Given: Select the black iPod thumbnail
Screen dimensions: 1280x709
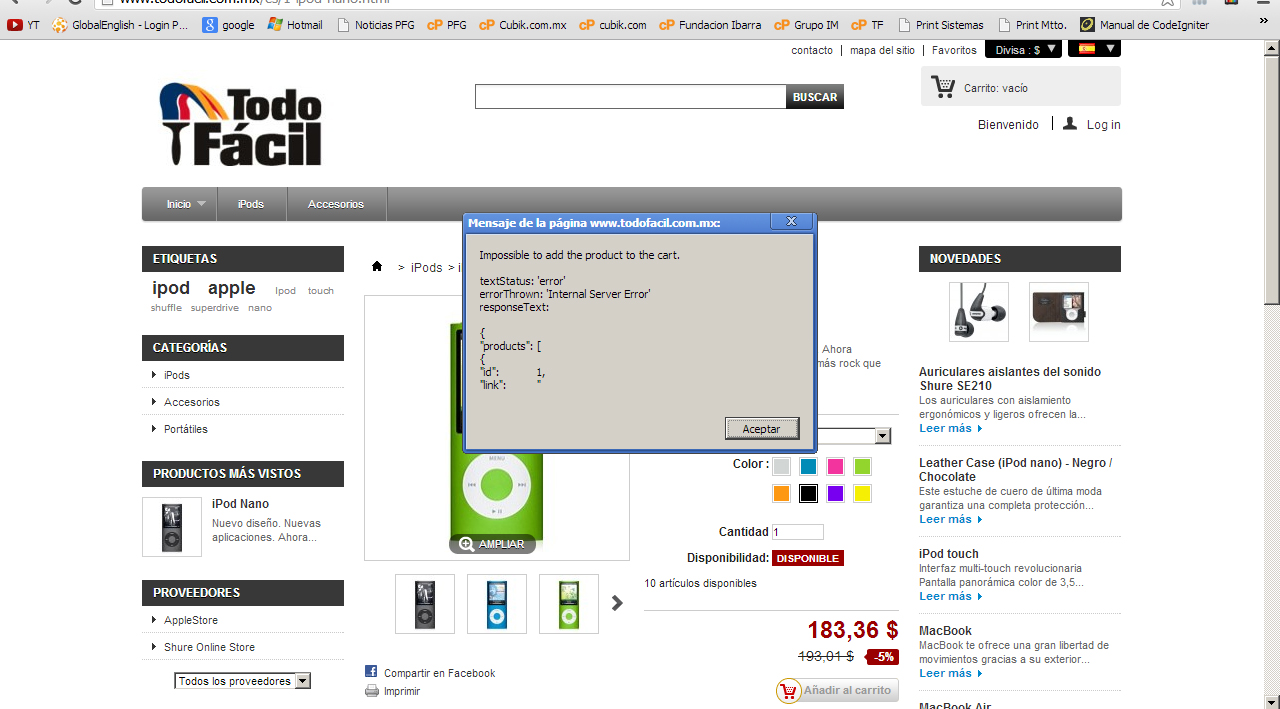Looking at the screenshot, I should click(425, 604).
